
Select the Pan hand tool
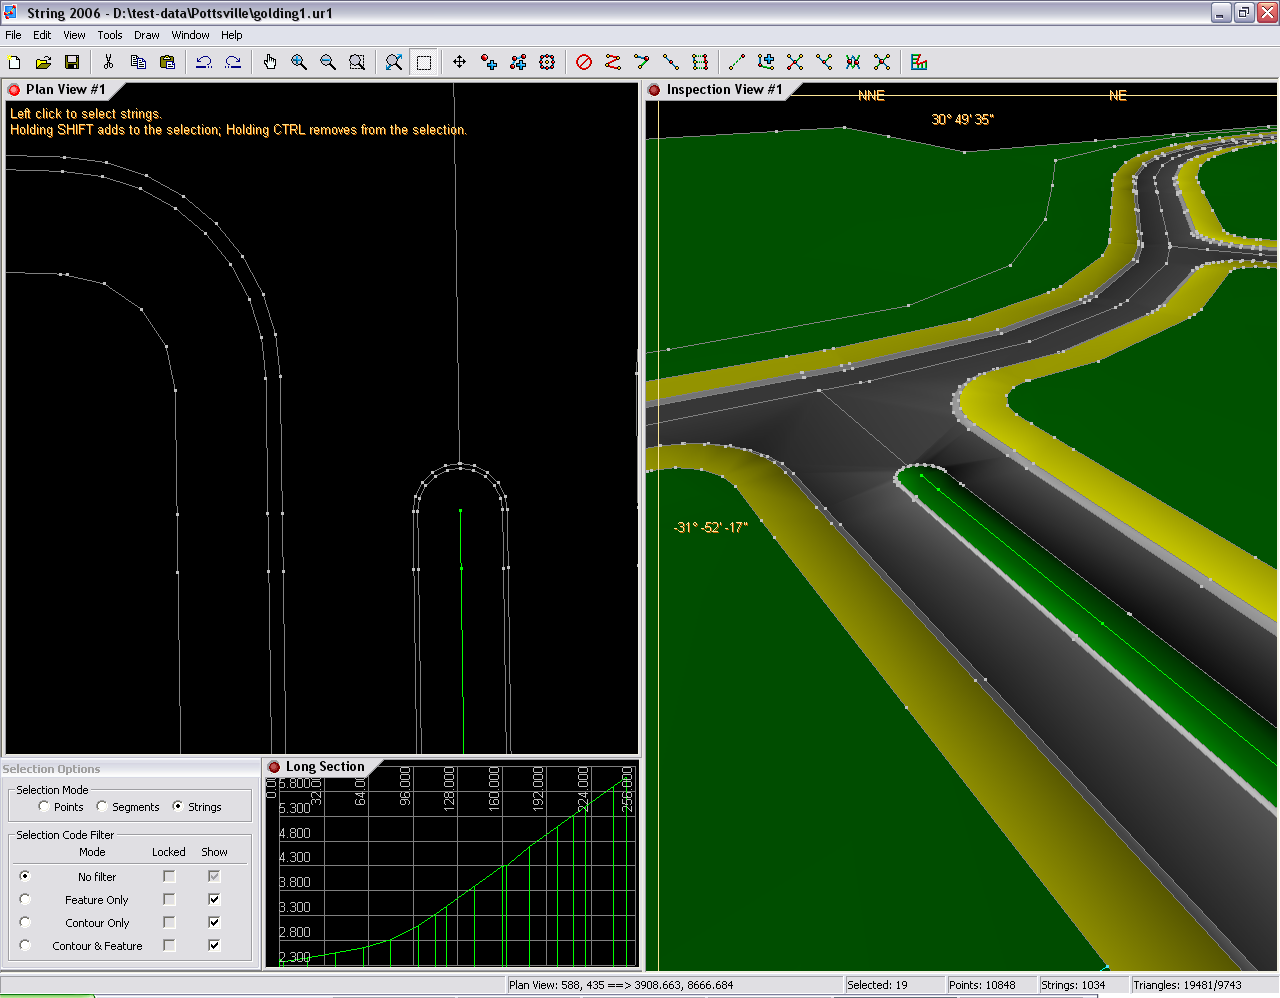[270, 62]
